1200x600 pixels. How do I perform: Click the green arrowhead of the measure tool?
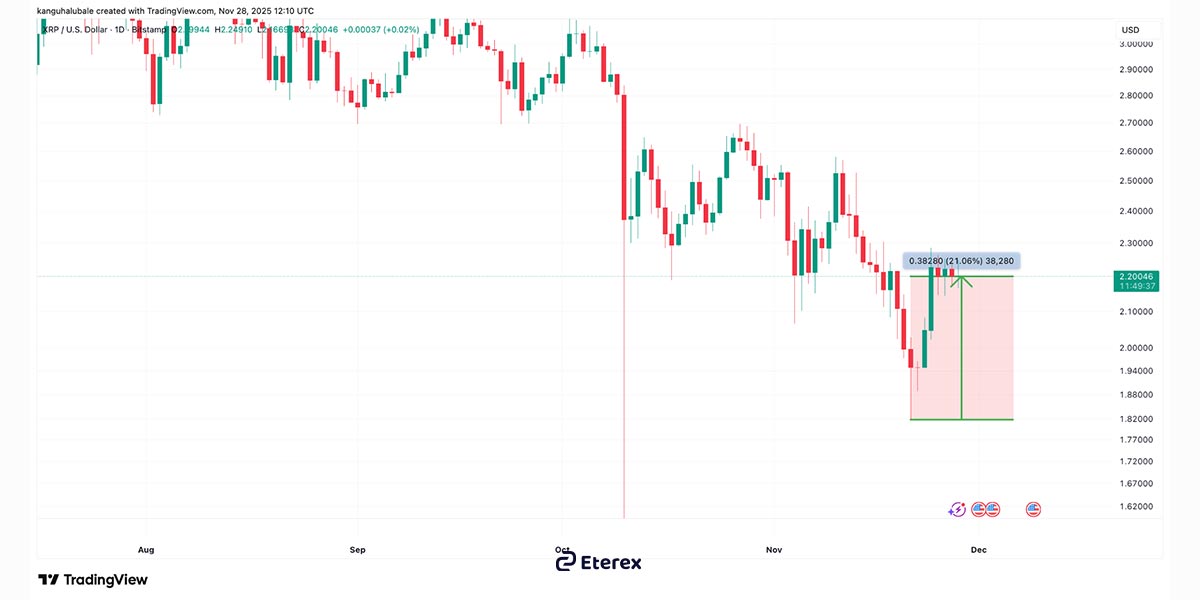pyautogui.click(x=961, y=281)
